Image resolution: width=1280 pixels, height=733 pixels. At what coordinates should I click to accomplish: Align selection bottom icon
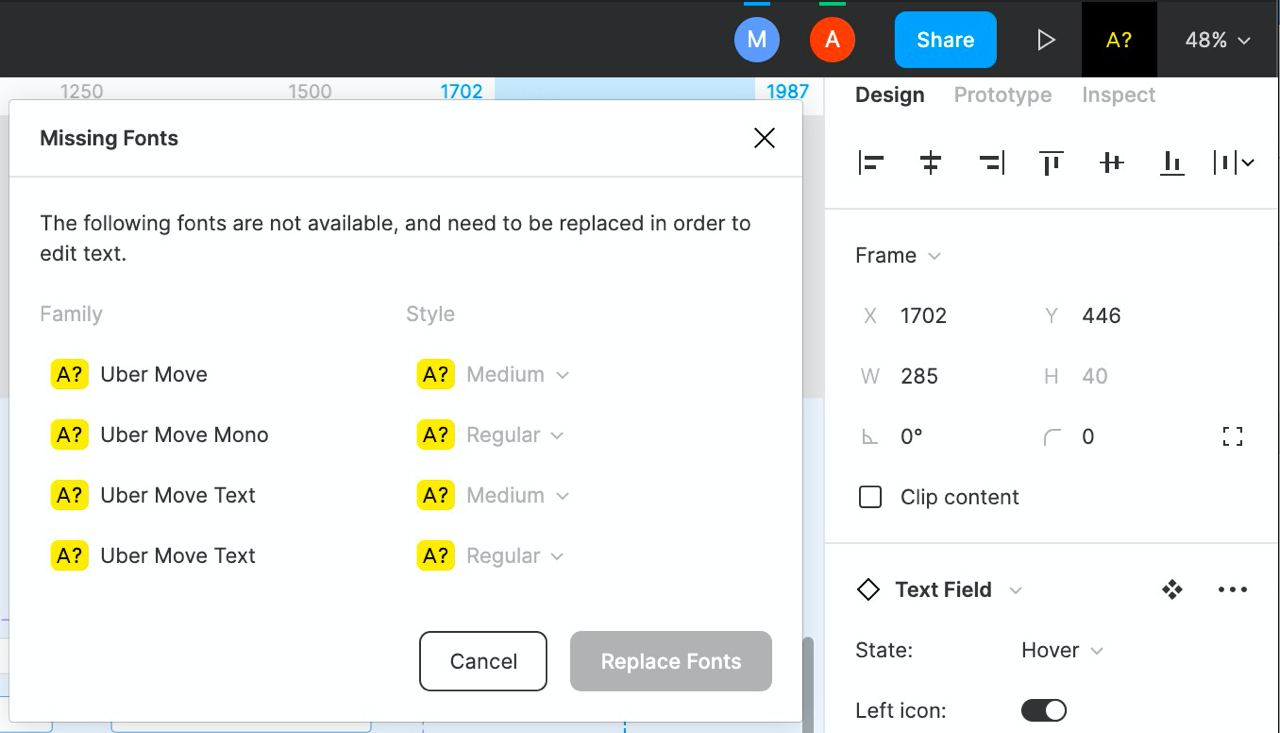coord(1172,162)
